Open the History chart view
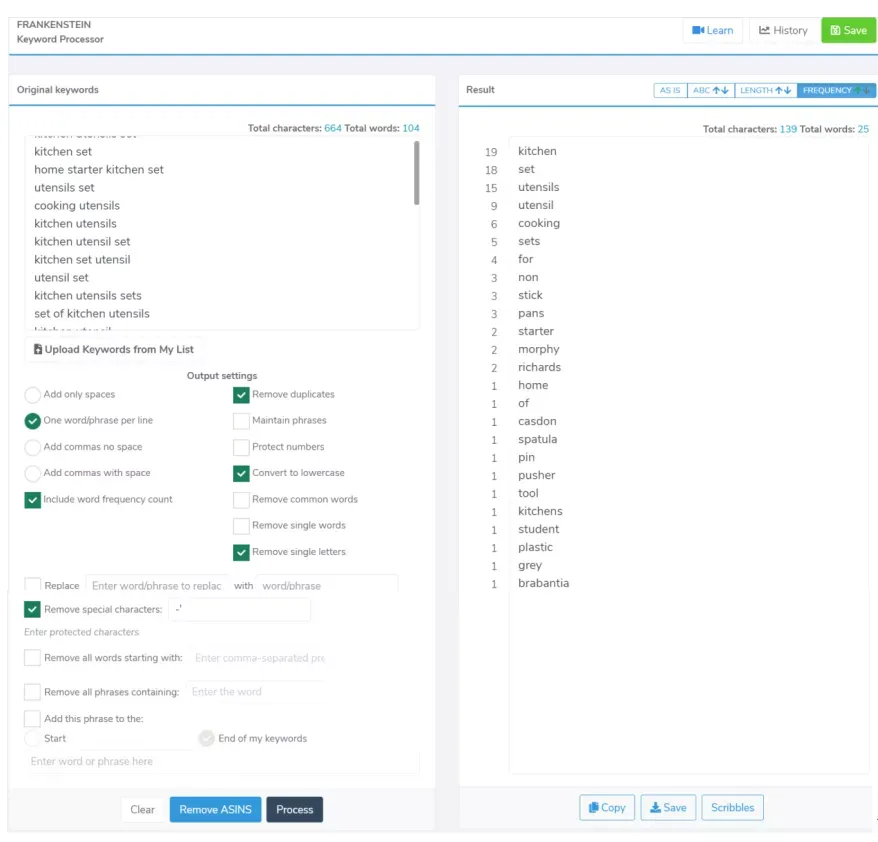 pyautogui.click(x=783, y=30)
